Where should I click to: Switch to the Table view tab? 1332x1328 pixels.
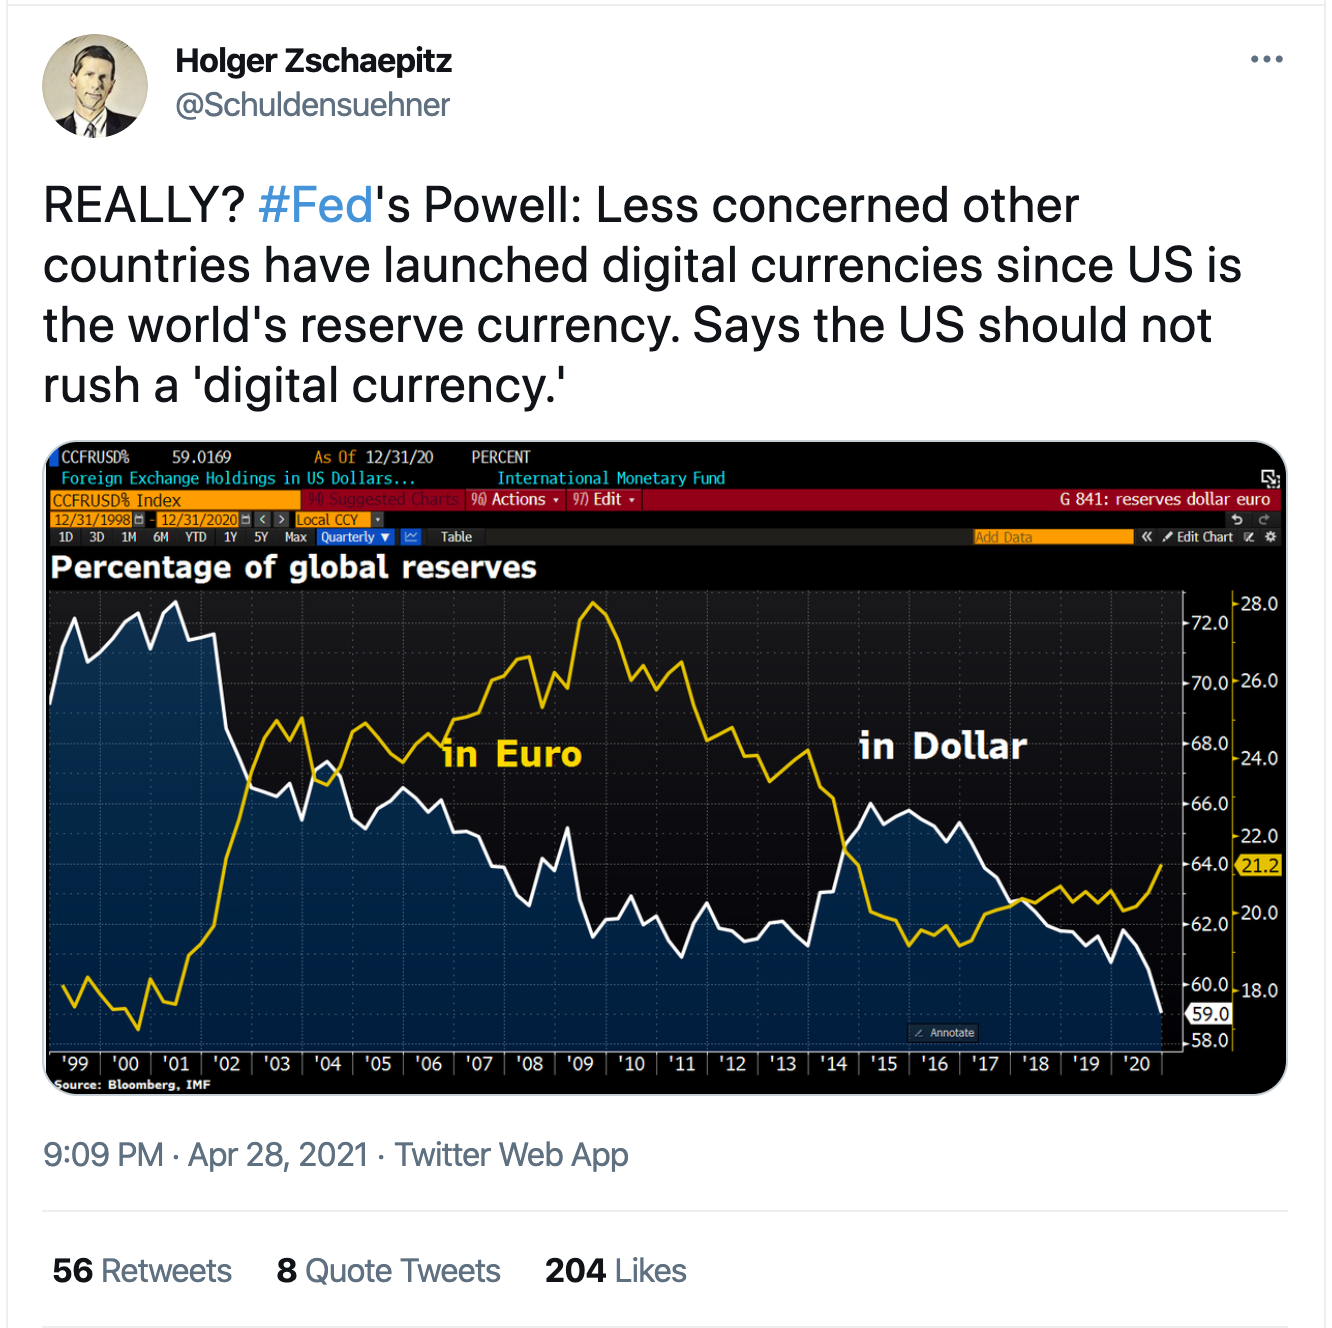456,537
